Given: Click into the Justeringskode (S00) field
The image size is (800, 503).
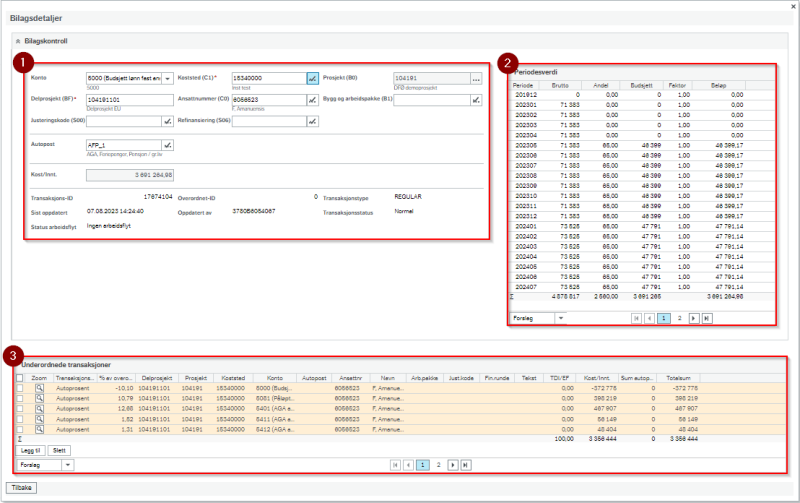Looking at the screenshot, I should coord(123,121).
